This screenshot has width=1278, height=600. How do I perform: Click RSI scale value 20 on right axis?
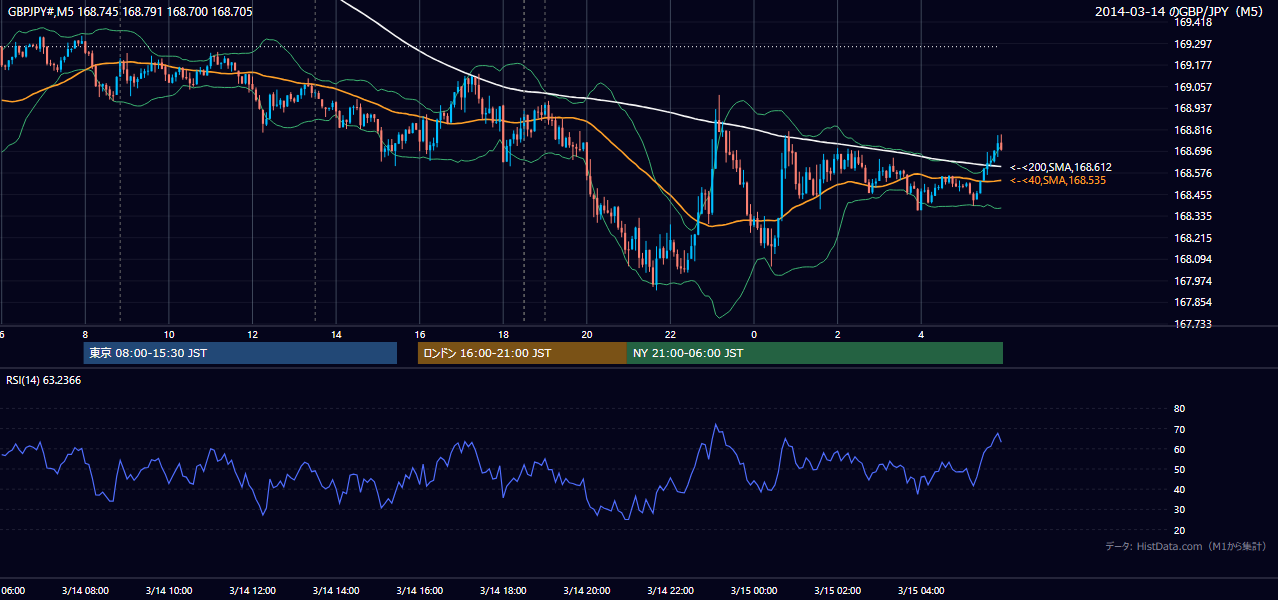(x=1179, y=530)
